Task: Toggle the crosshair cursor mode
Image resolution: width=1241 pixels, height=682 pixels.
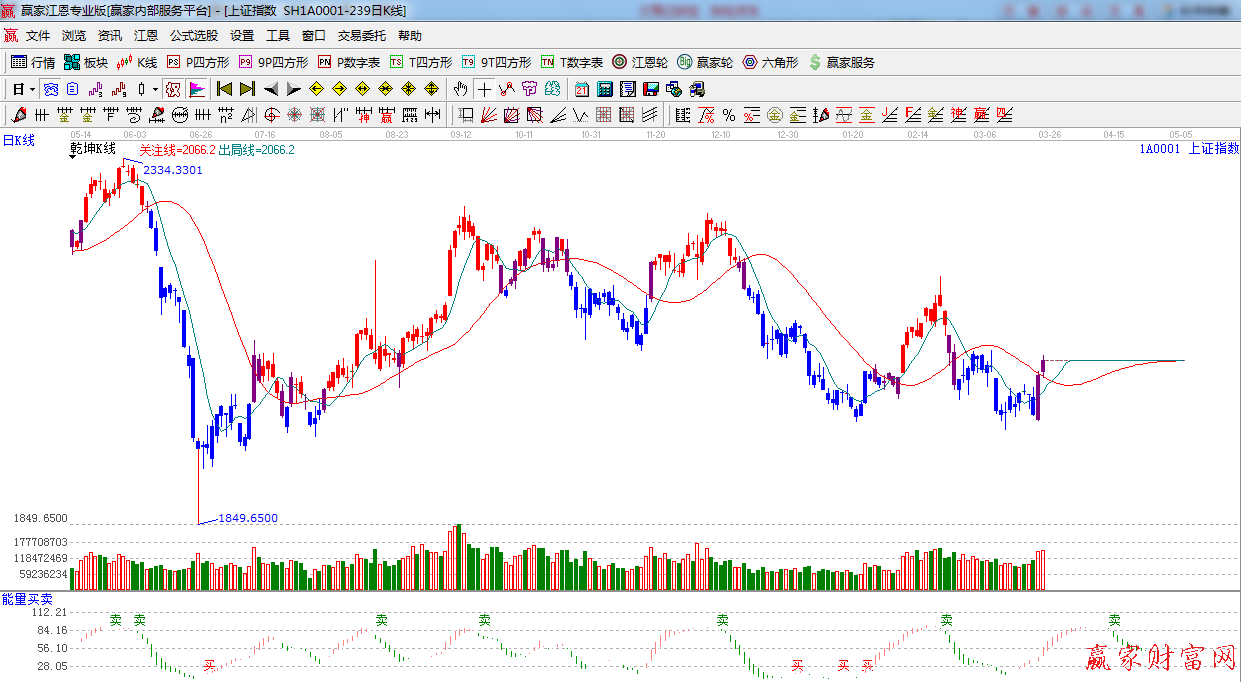Action: click(484, 89)
